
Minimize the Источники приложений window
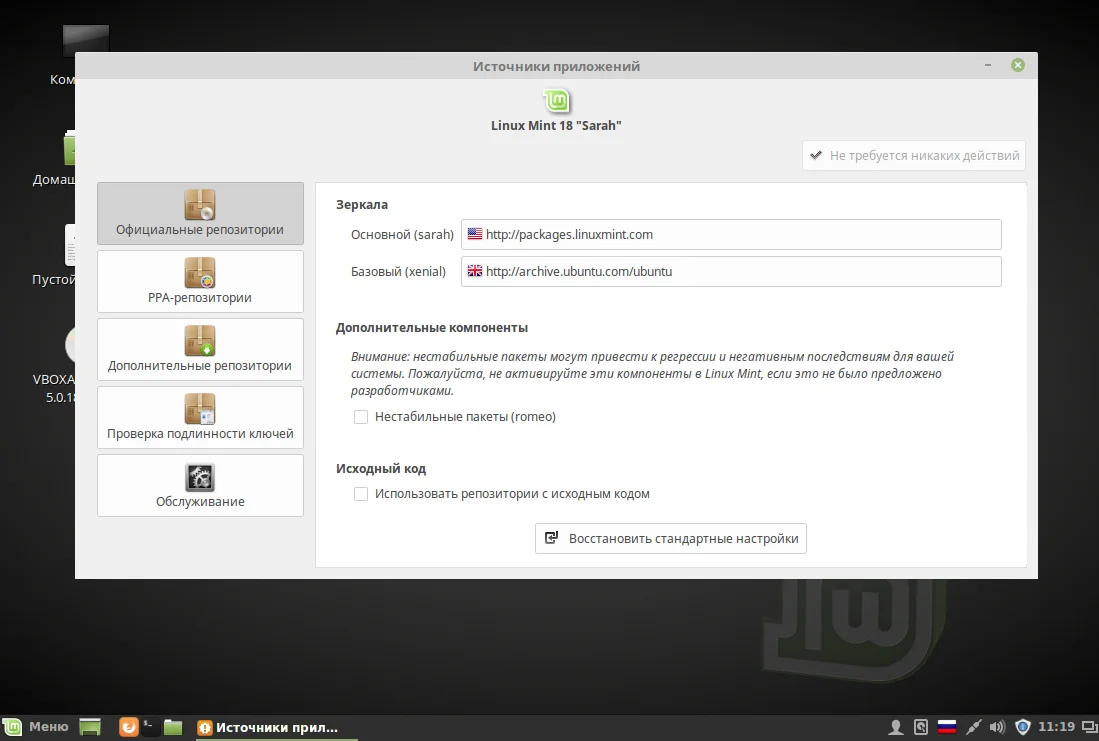coord(988,65)
